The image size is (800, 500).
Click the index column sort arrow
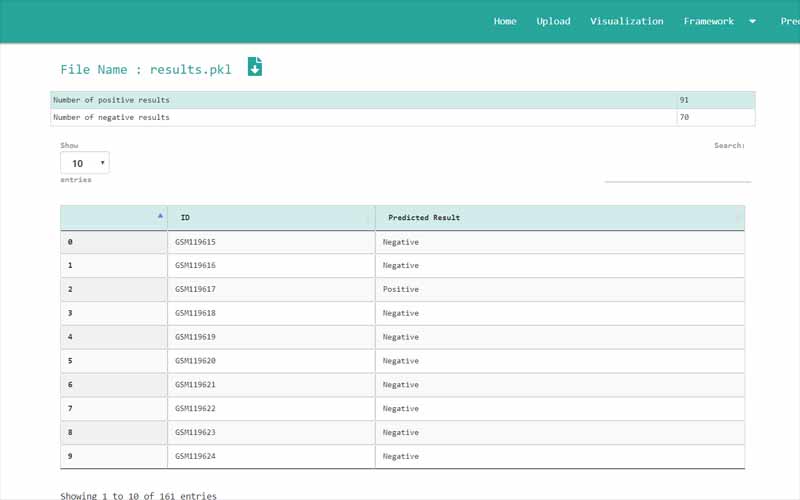[160, 216]
